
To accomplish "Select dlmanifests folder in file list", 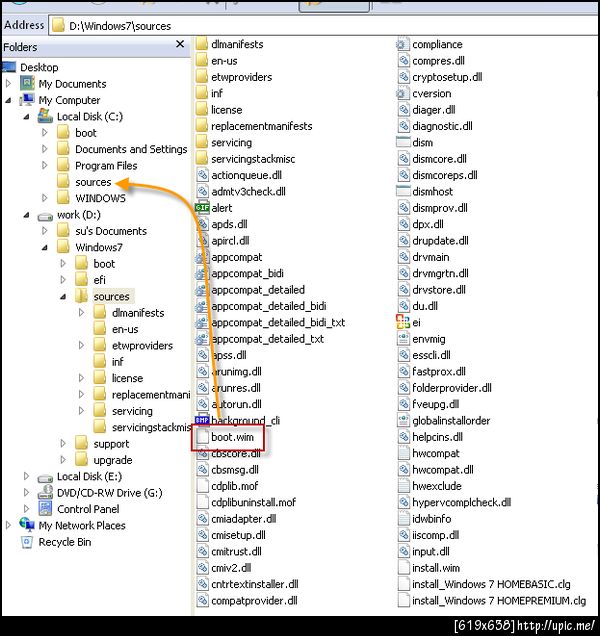I will tap(237, 44).
